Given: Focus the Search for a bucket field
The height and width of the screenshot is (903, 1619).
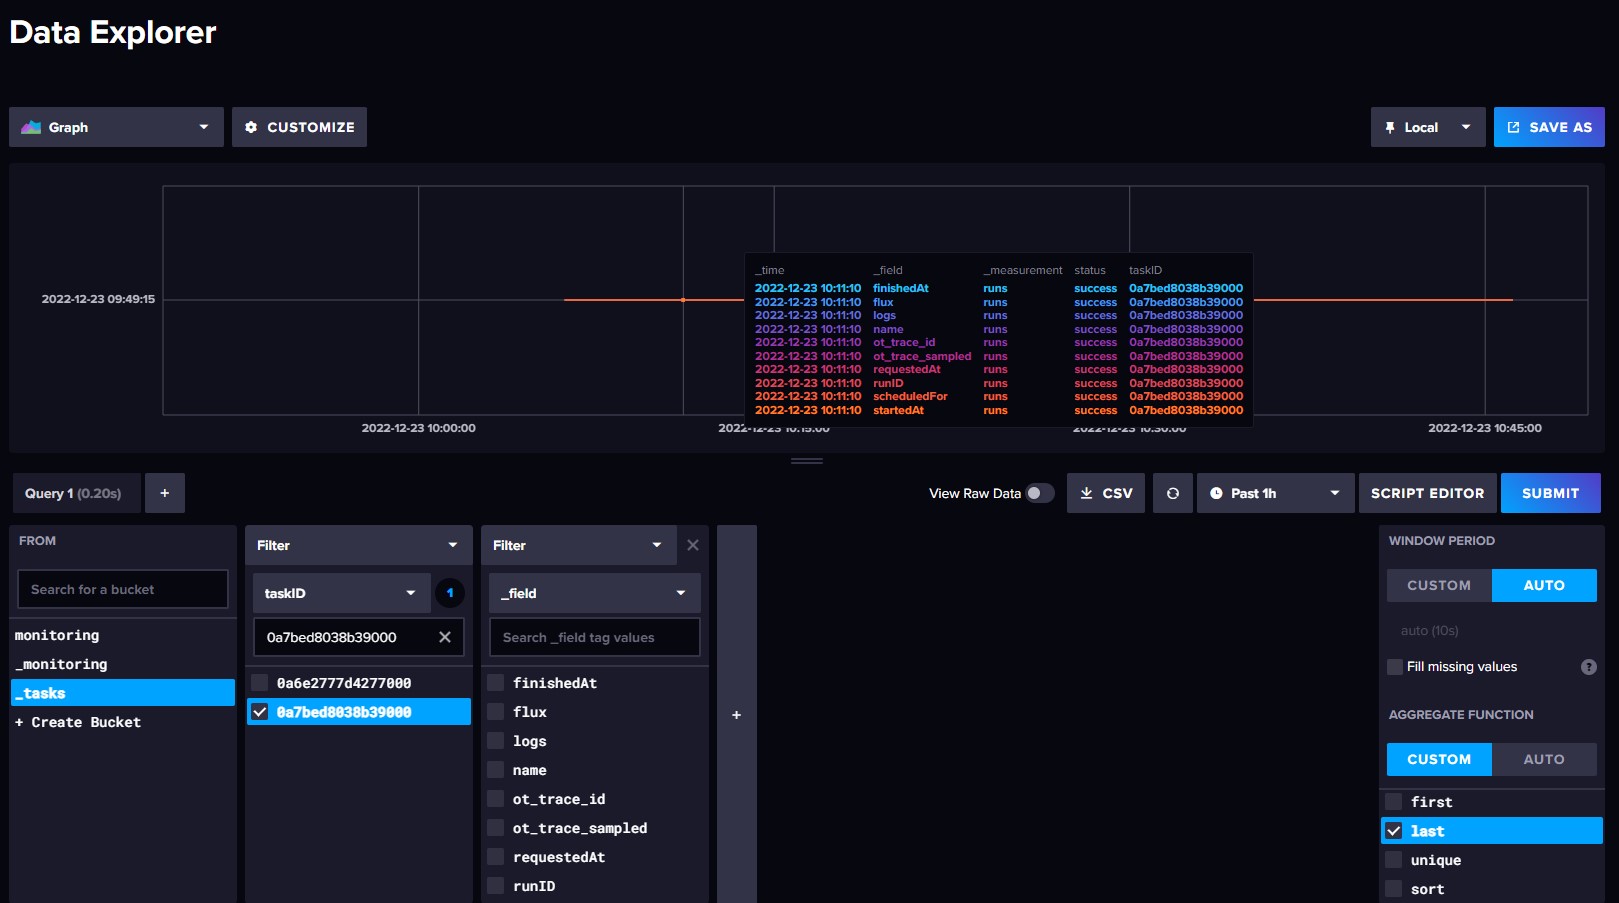Looking at the screenshot, I should pos(123,589).
